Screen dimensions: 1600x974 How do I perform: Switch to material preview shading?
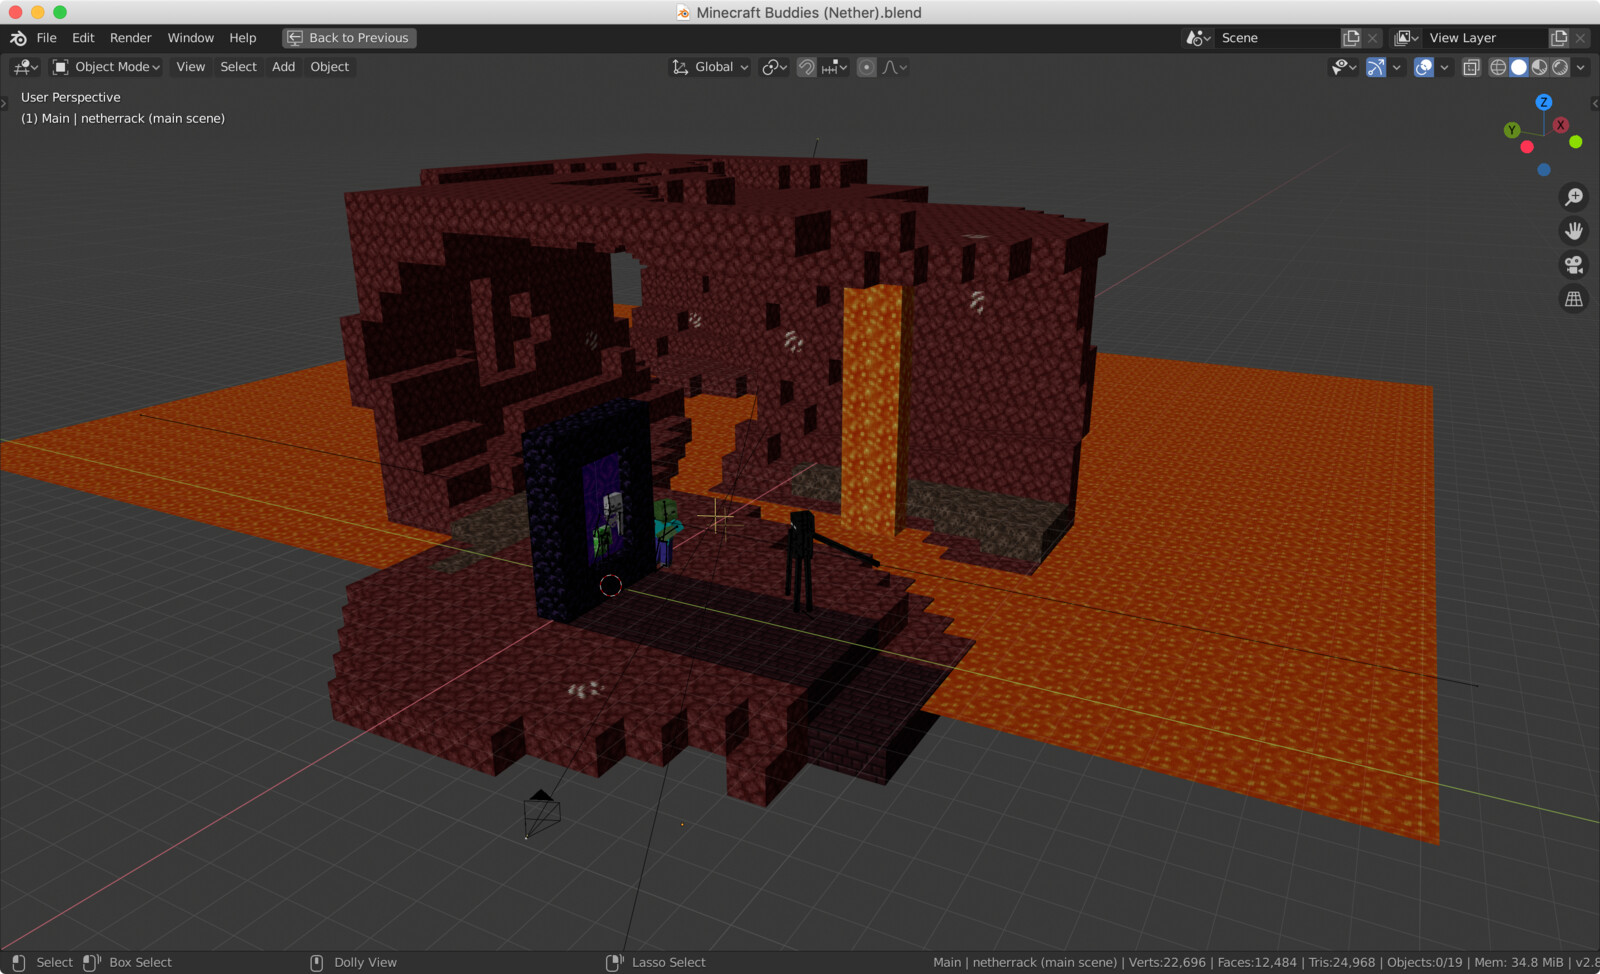1540,67
